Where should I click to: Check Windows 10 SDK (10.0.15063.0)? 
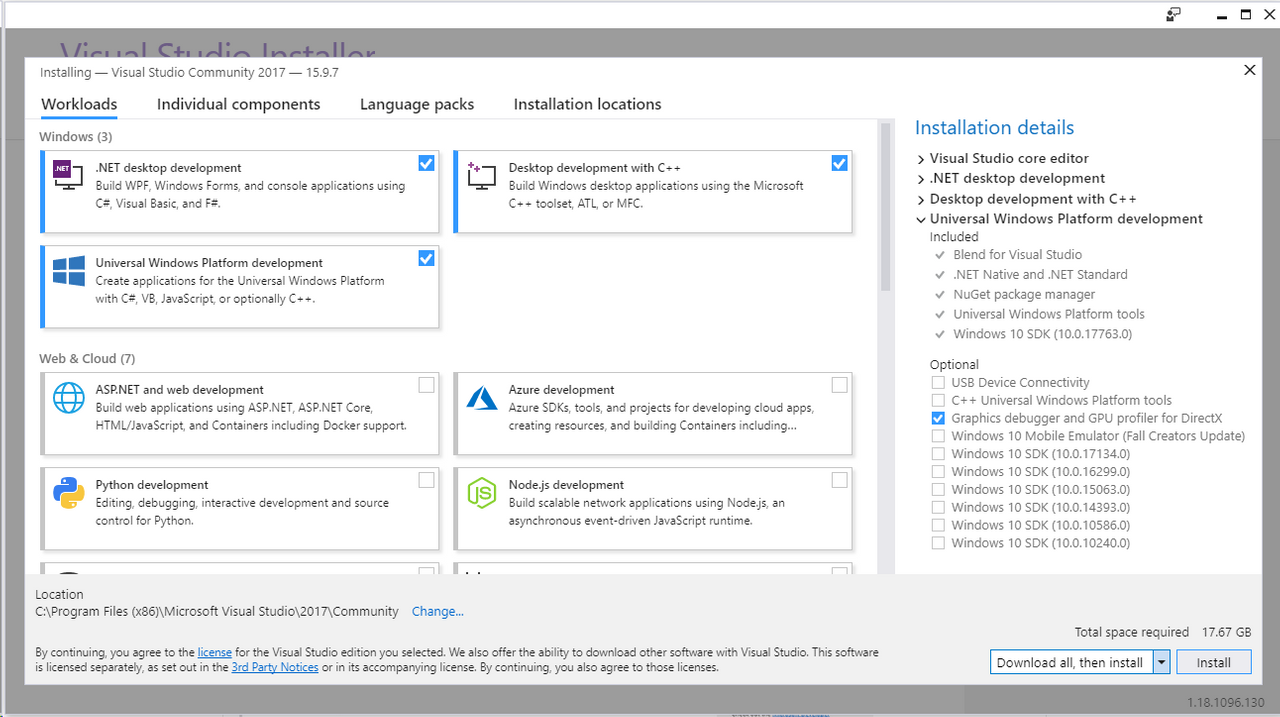click(x=938, y=490)
